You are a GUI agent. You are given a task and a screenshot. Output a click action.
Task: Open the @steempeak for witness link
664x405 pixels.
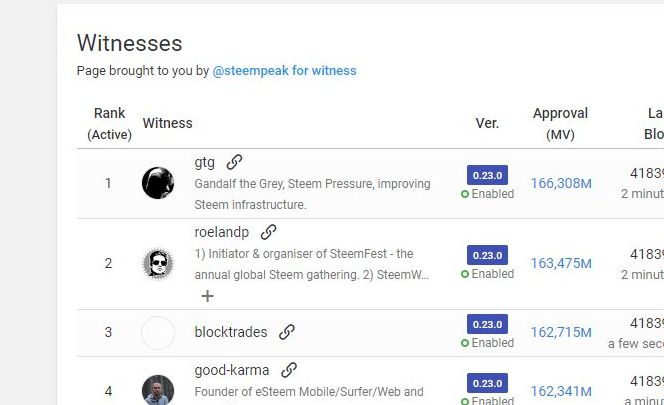[284, 71]
